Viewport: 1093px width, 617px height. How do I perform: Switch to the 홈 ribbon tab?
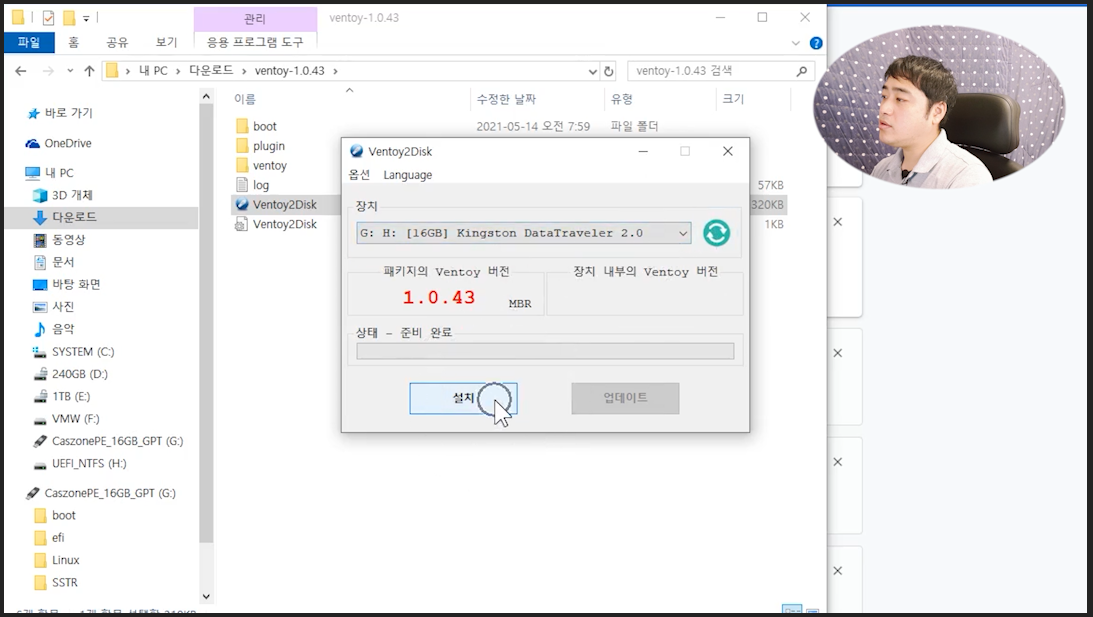73,42
